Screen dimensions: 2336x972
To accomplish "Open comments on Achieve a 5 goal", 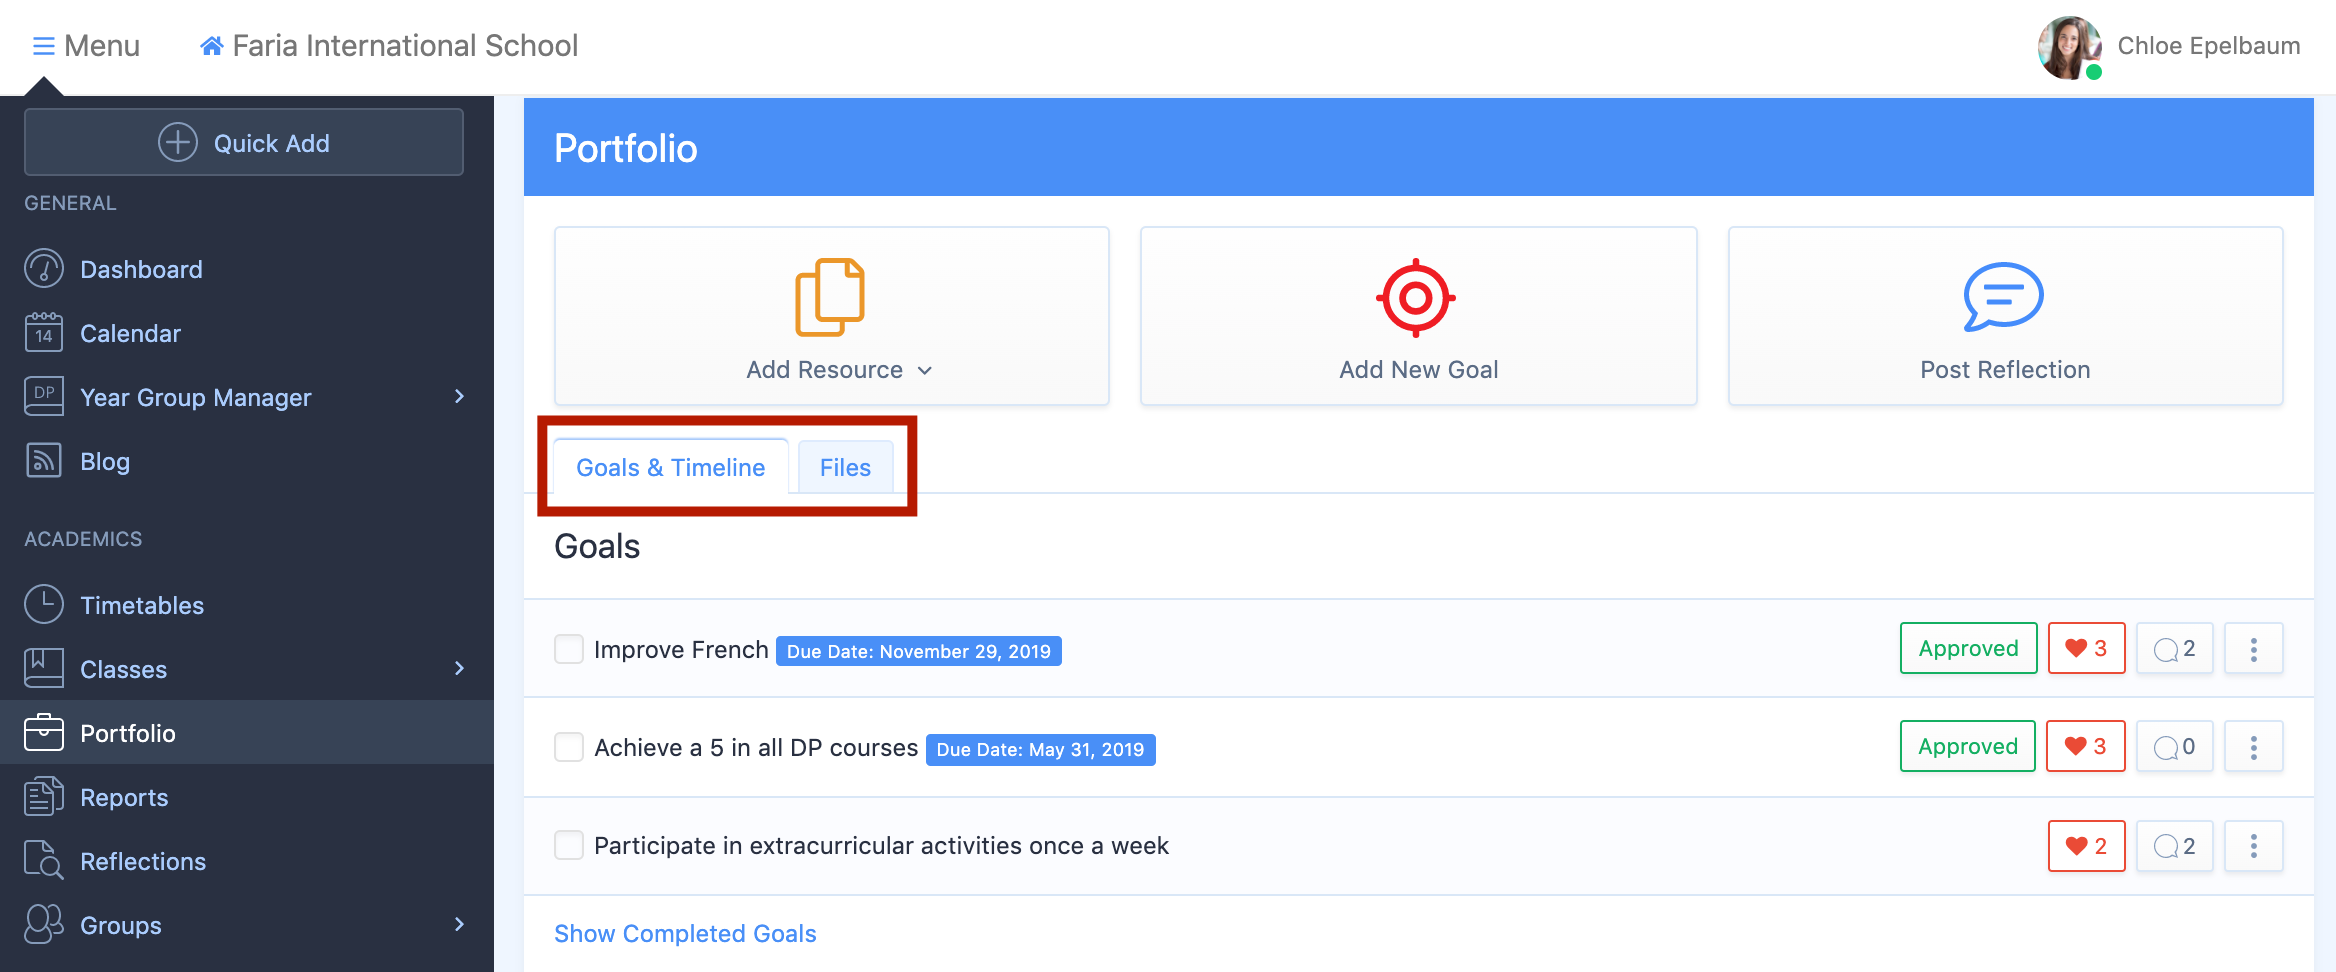I will (x=2174, y=747).
